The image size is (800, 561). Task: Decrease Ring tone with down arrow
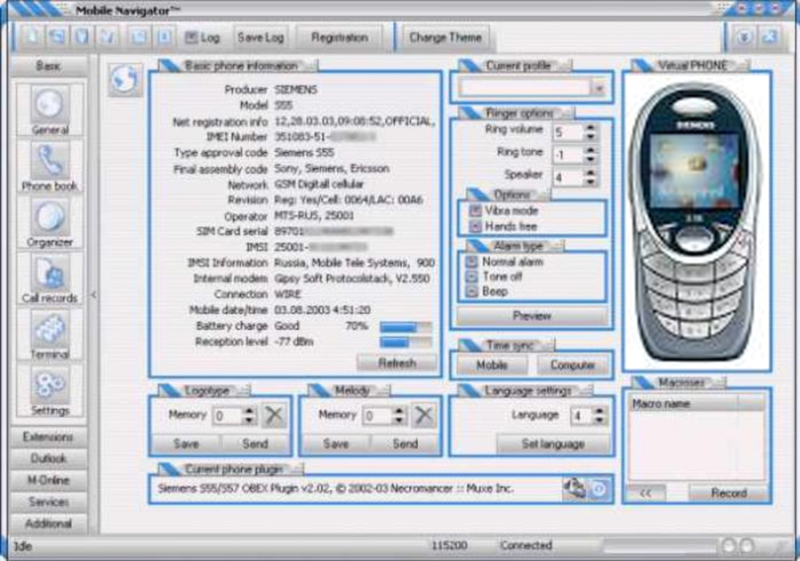point(590,160)
